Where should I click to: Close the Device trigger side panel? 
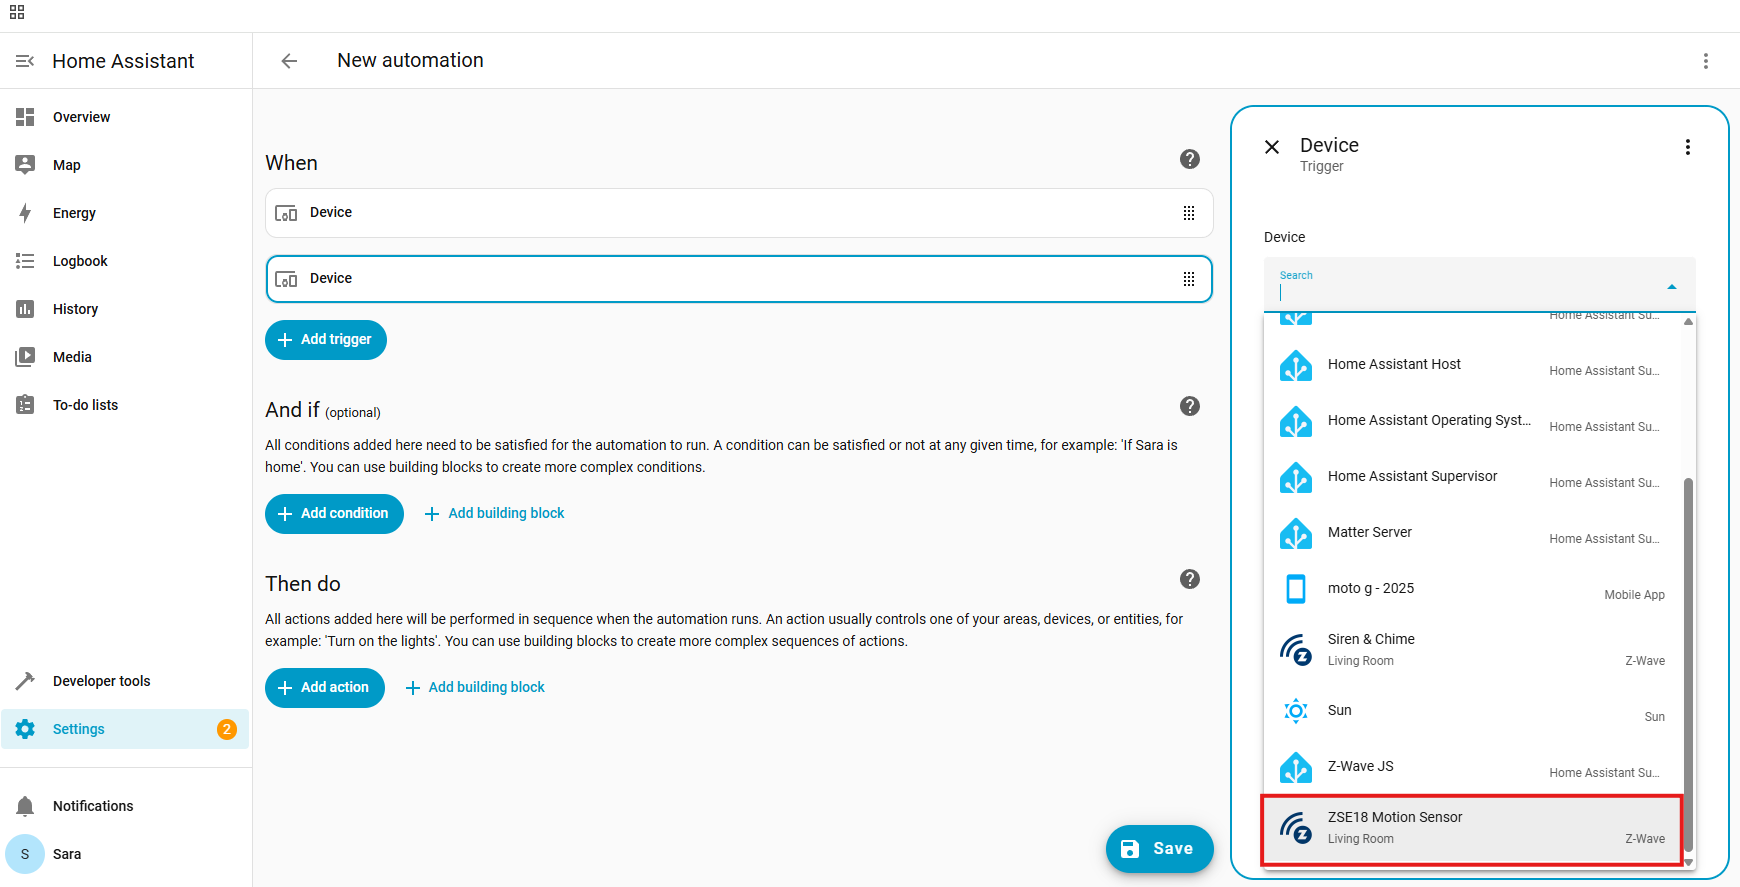coord(1272,147)
